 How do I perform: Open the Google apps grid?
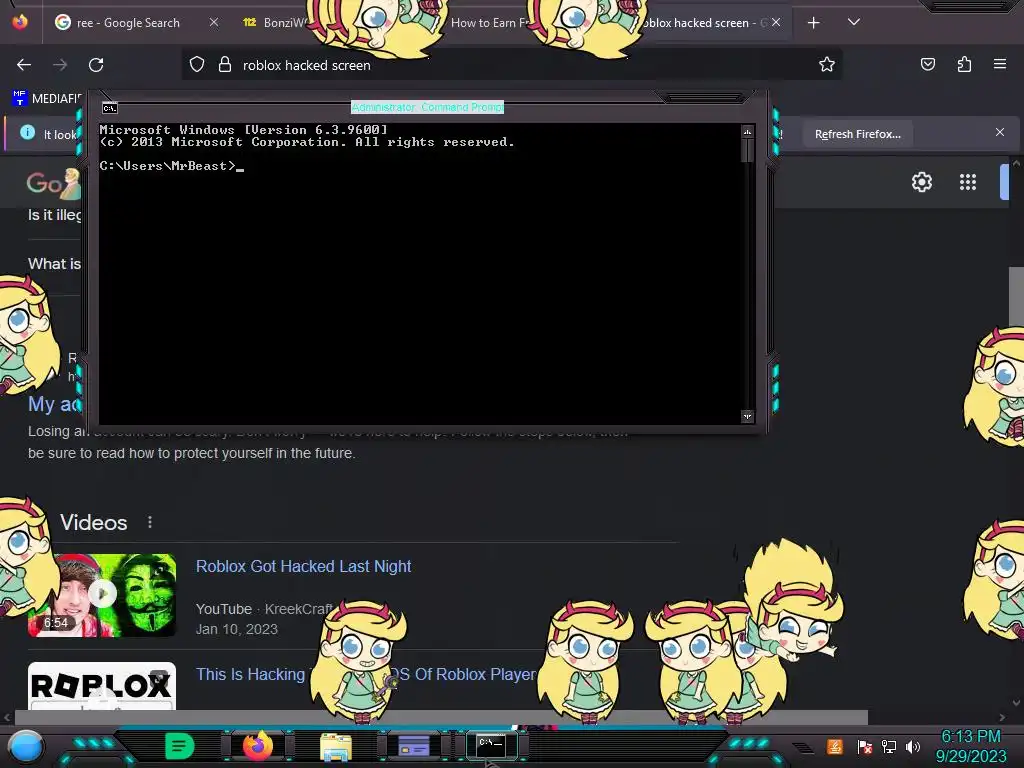coord(968,182)
